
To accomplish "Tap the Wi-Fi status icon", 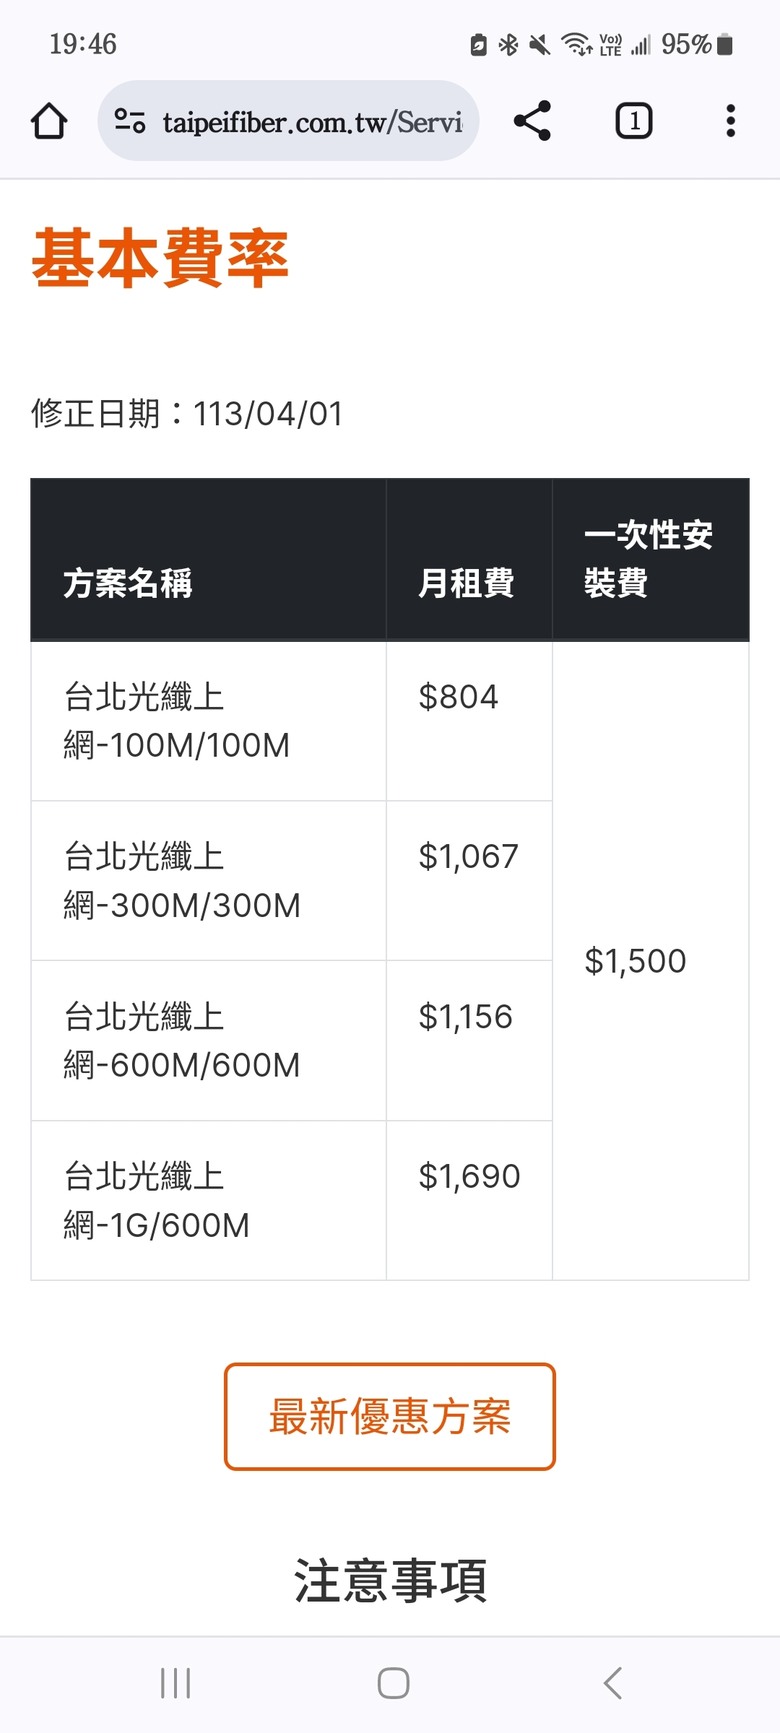I will click(x=577, y=44).
